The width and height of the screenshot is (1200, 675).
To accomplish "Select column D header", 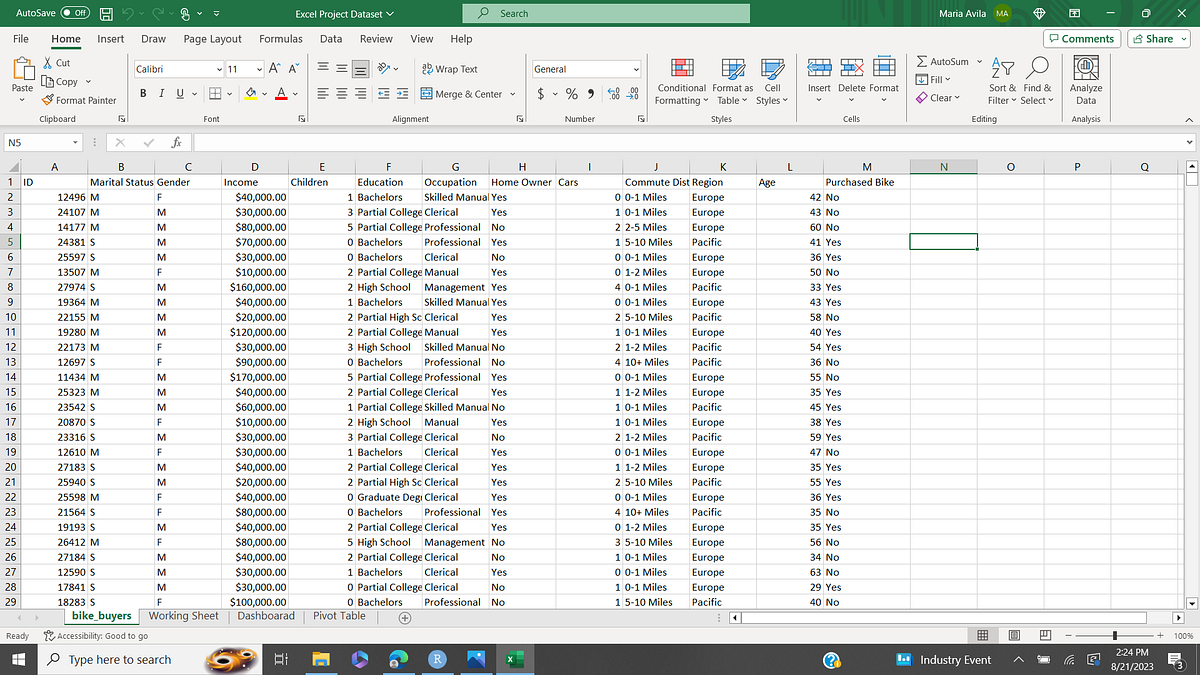I will 254,167.
